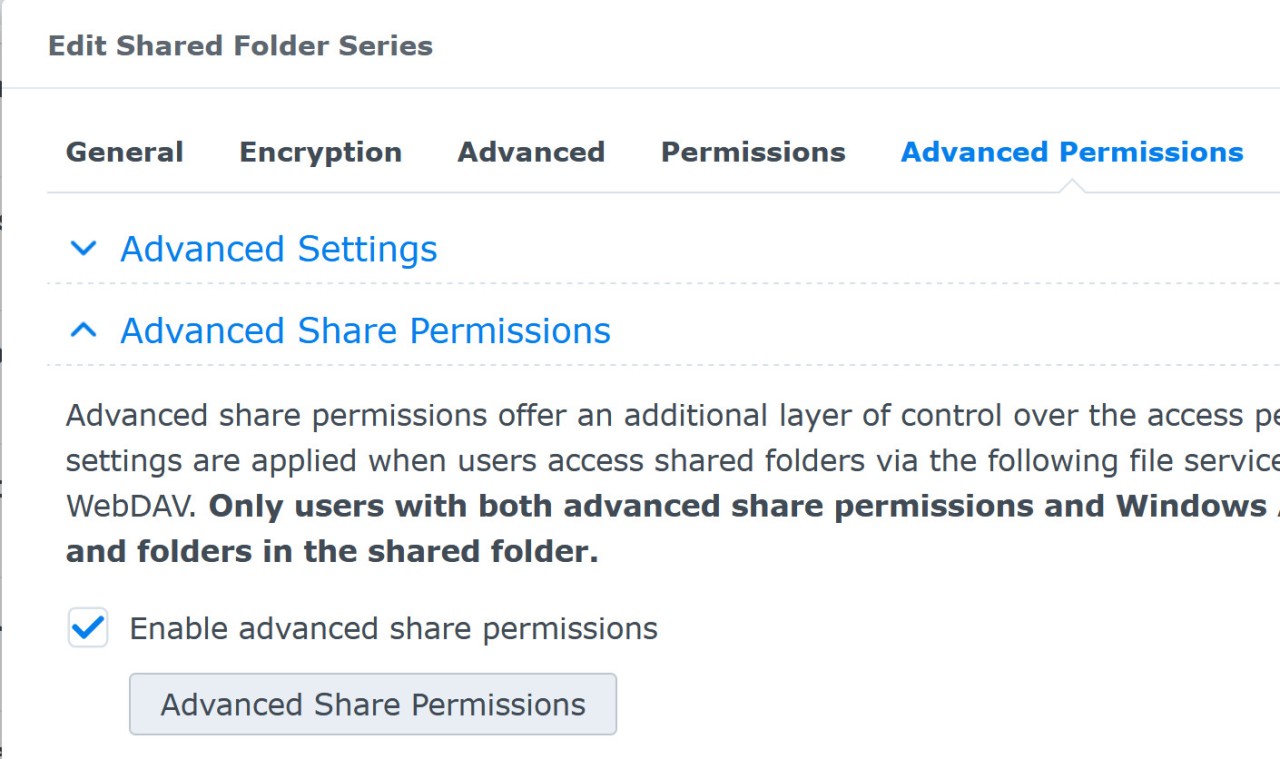The height and width of the screenshot is (759, 1280).
Task: Click the blue checkmark in the permissions checkbox
Action: [x=87, y=628]
